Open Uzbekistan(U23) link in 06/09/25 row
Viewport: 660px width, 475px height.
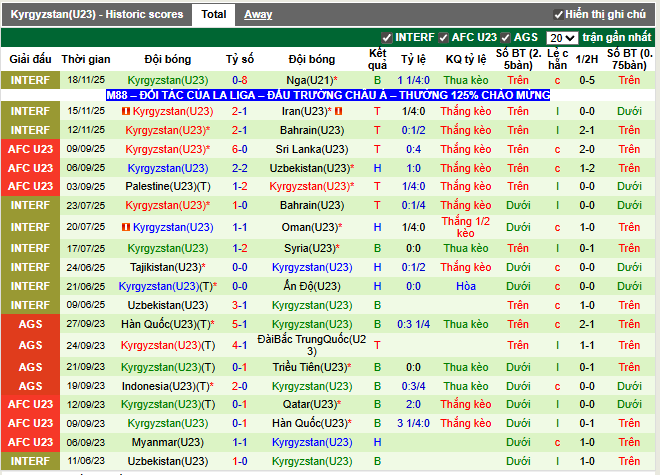(x=312, y=168)
